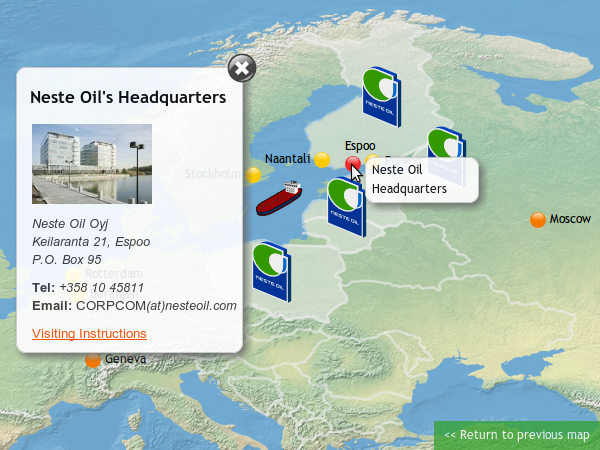Click the Keilaranta 21, Espoo address line

91,242
